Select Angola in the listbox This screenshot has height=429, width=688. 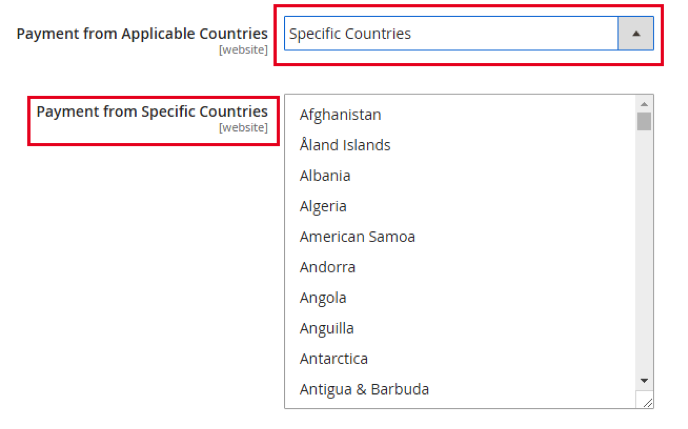point(323,298)
